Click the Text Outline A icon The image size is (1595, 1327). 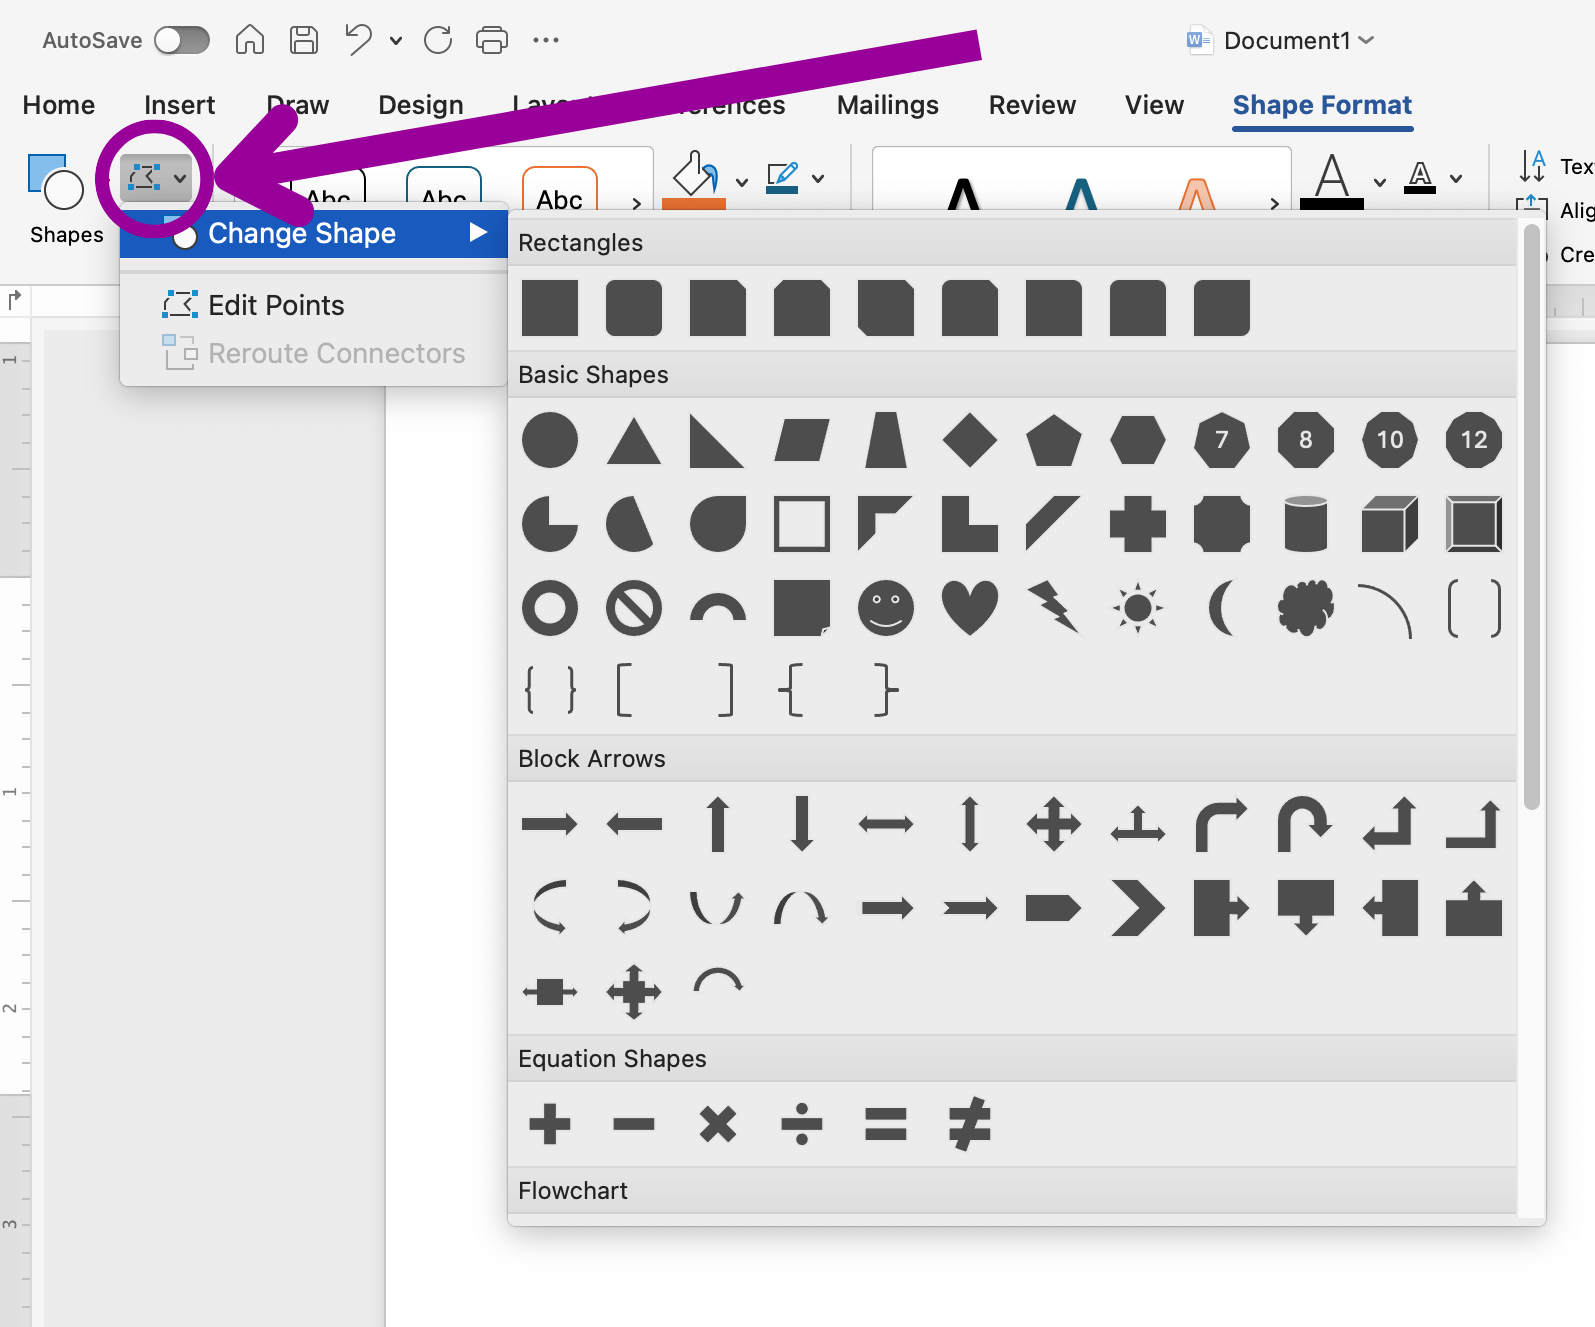click(x=1420, y=178)
